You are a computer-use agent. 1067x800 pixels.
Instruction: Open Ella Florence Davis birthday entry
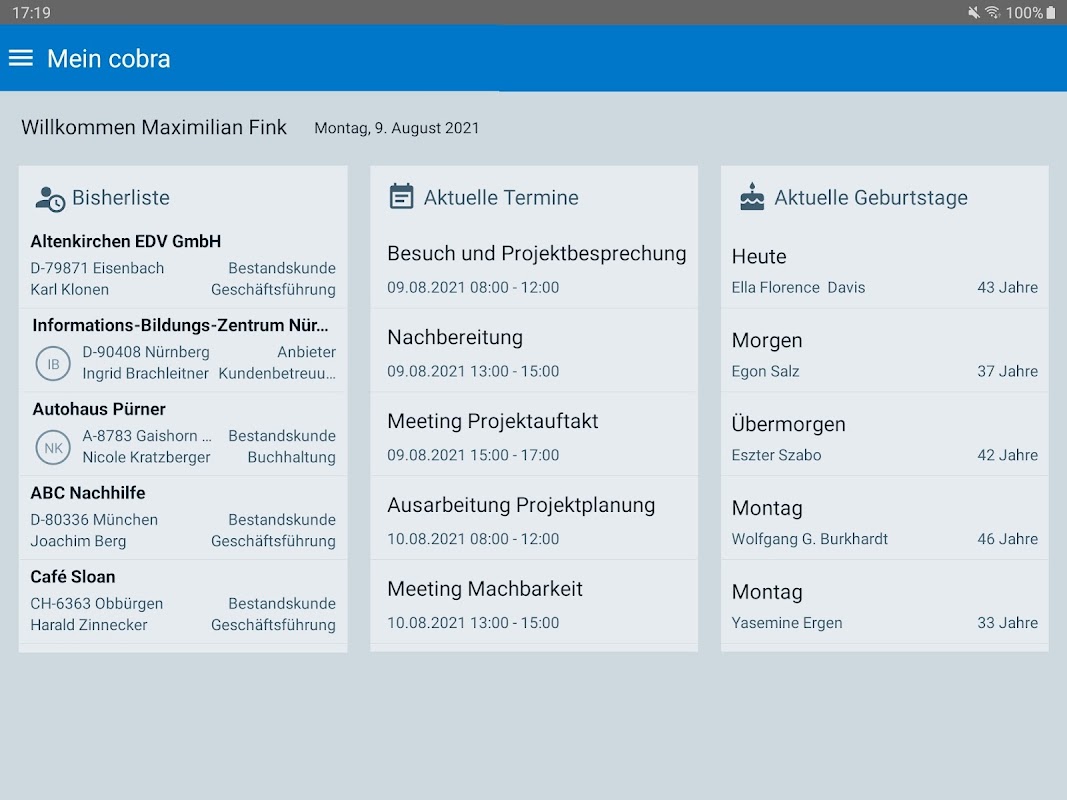pos(884,271)
